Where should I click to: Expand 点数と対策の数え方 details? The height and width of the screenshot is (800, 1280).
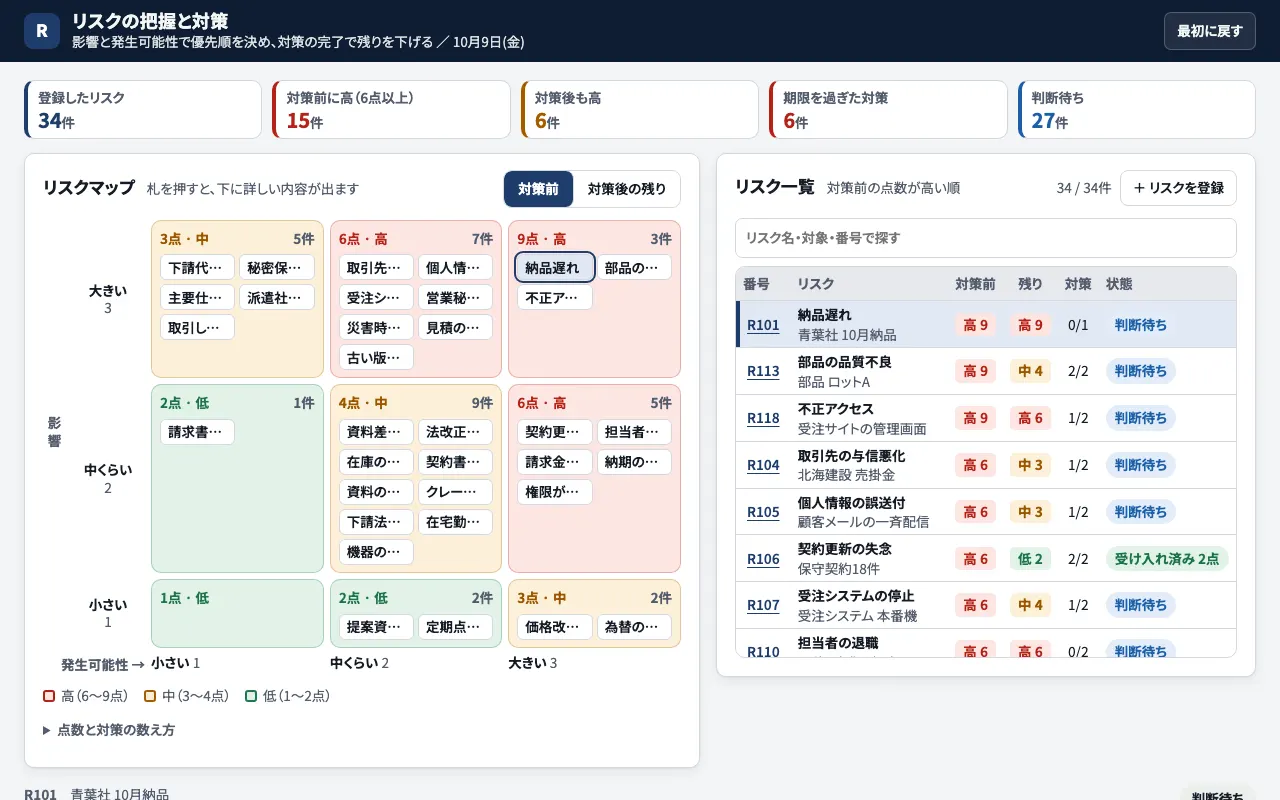(109, 730)
